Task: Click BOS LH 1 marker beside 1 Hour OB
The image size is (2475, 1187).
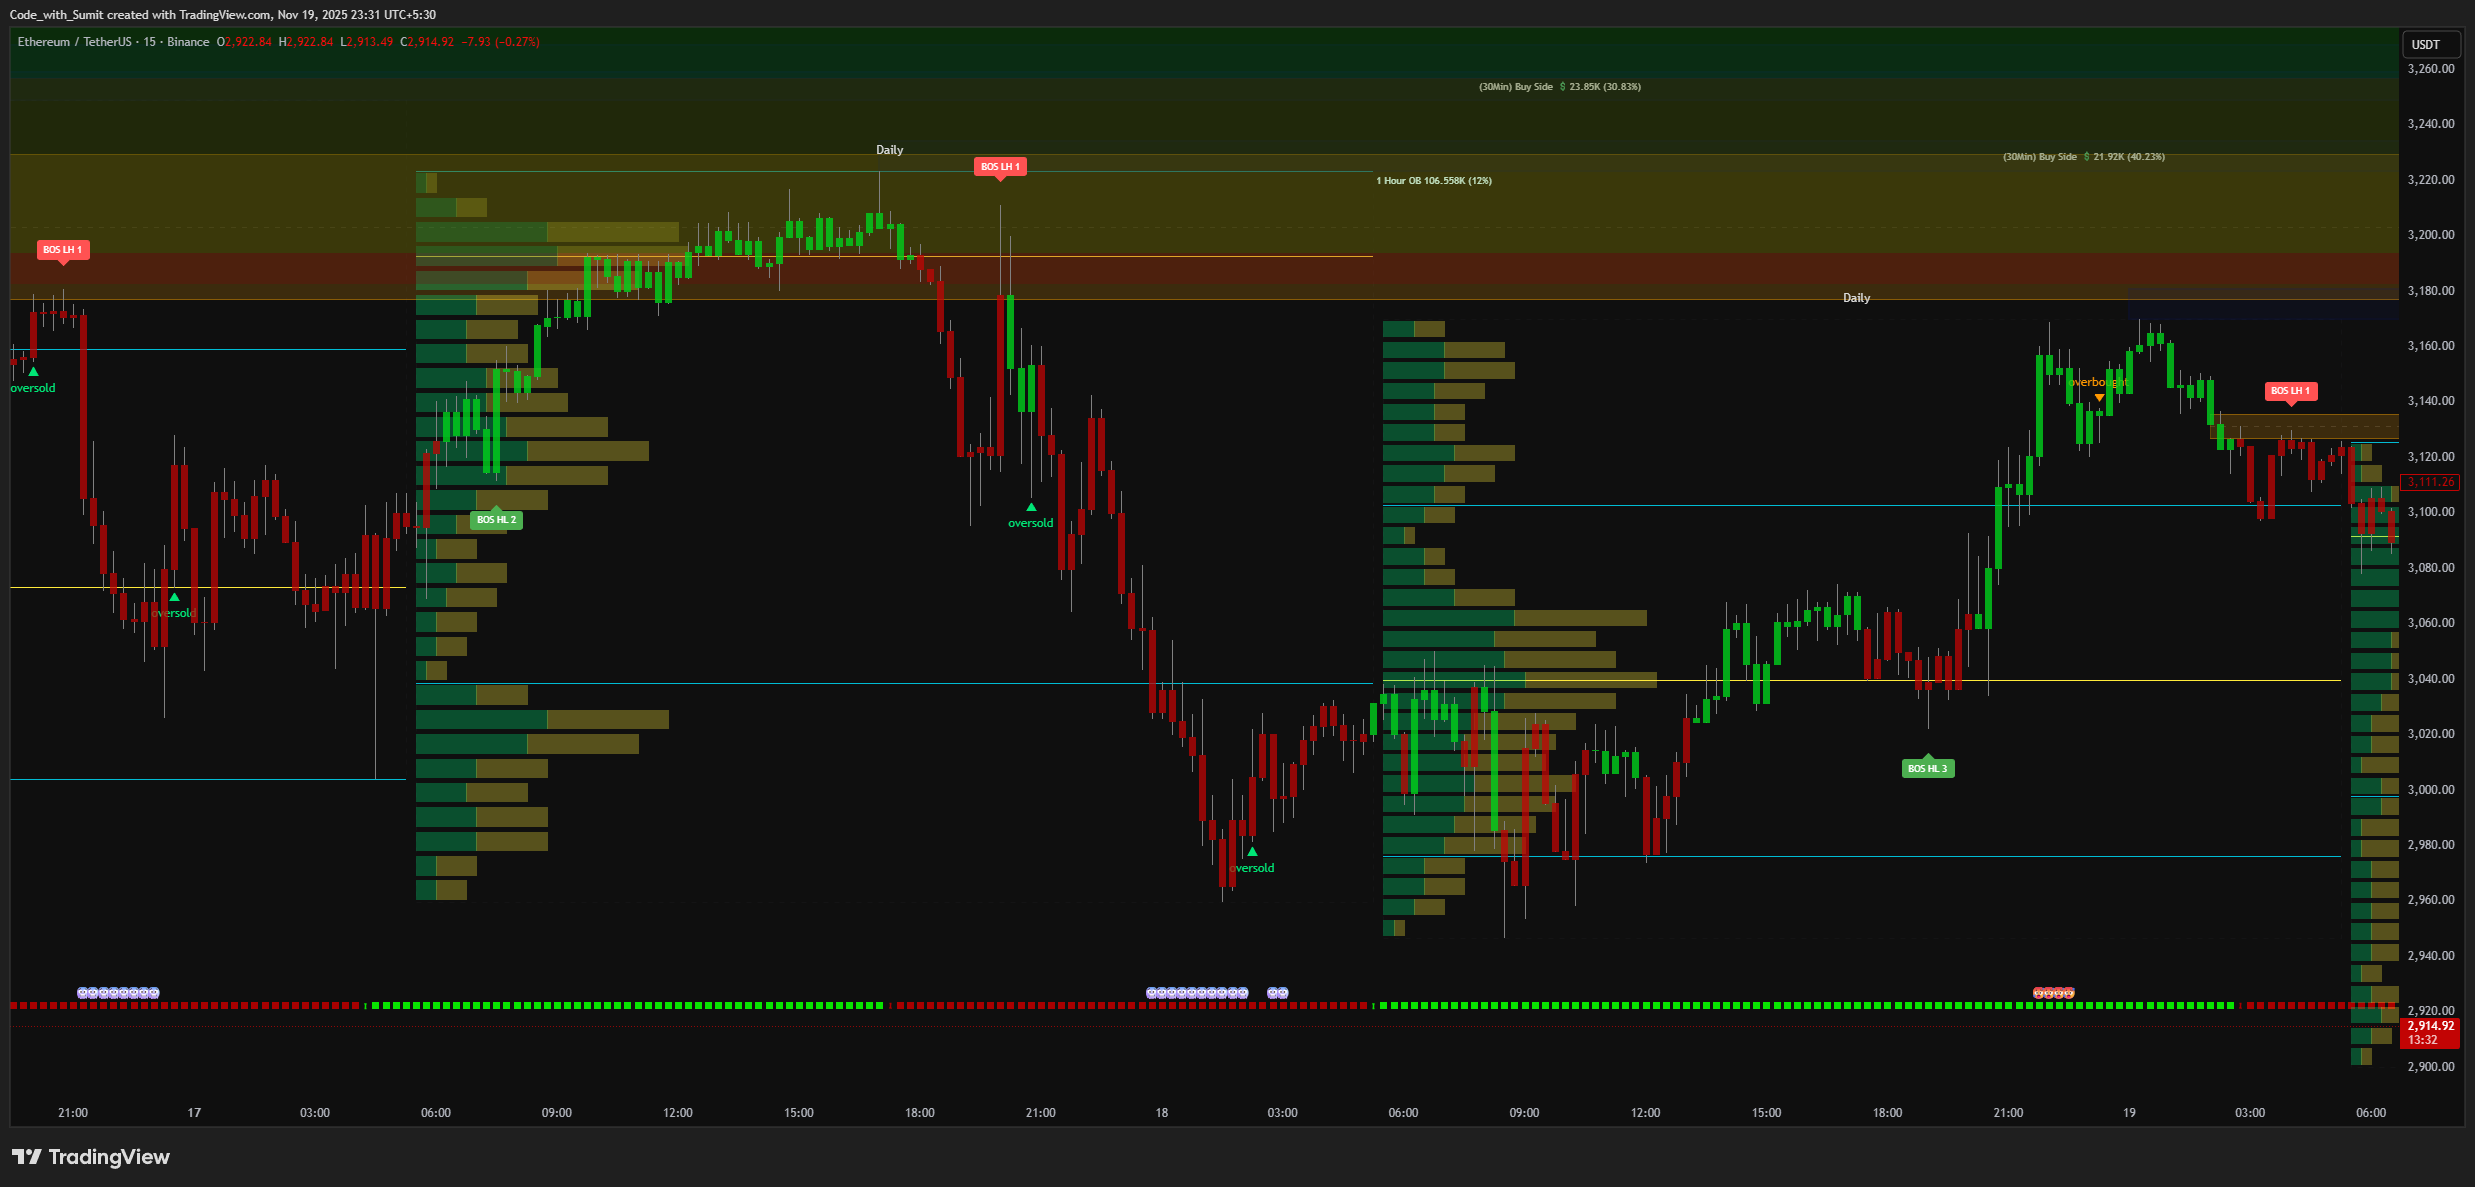Action: coord(1000,167)
